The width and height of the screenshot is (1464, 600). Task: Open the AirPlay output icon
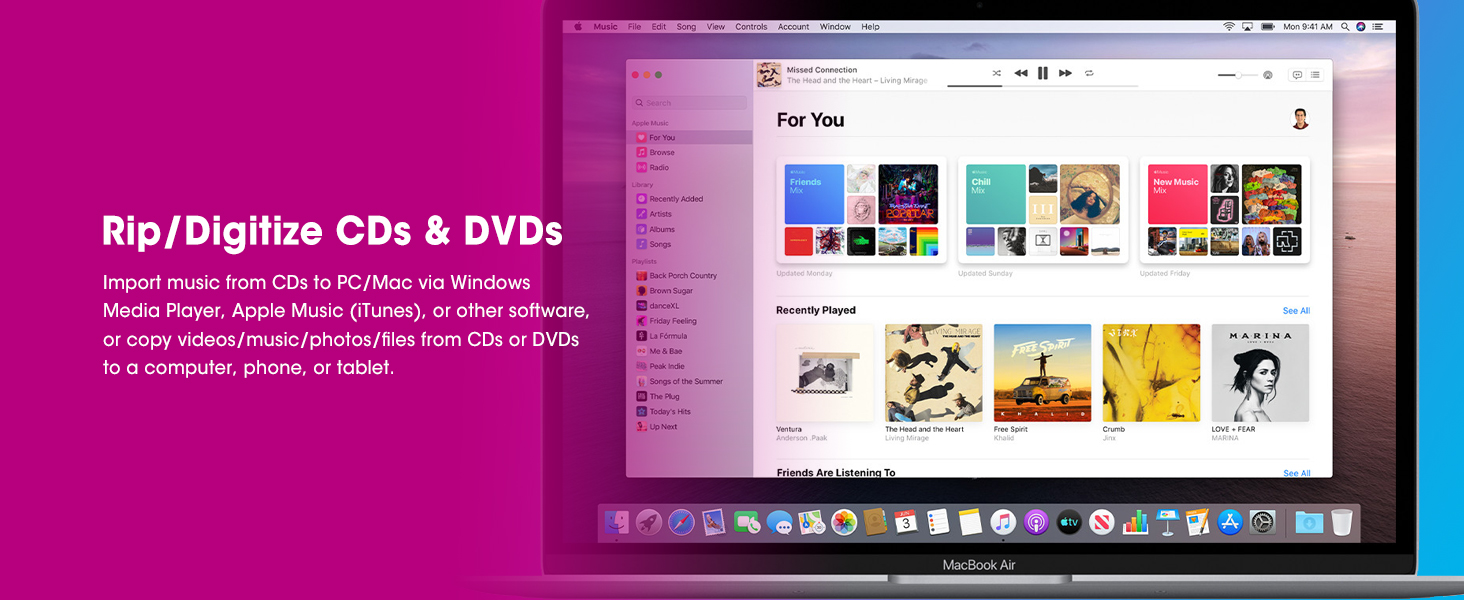click(1268, 75)
